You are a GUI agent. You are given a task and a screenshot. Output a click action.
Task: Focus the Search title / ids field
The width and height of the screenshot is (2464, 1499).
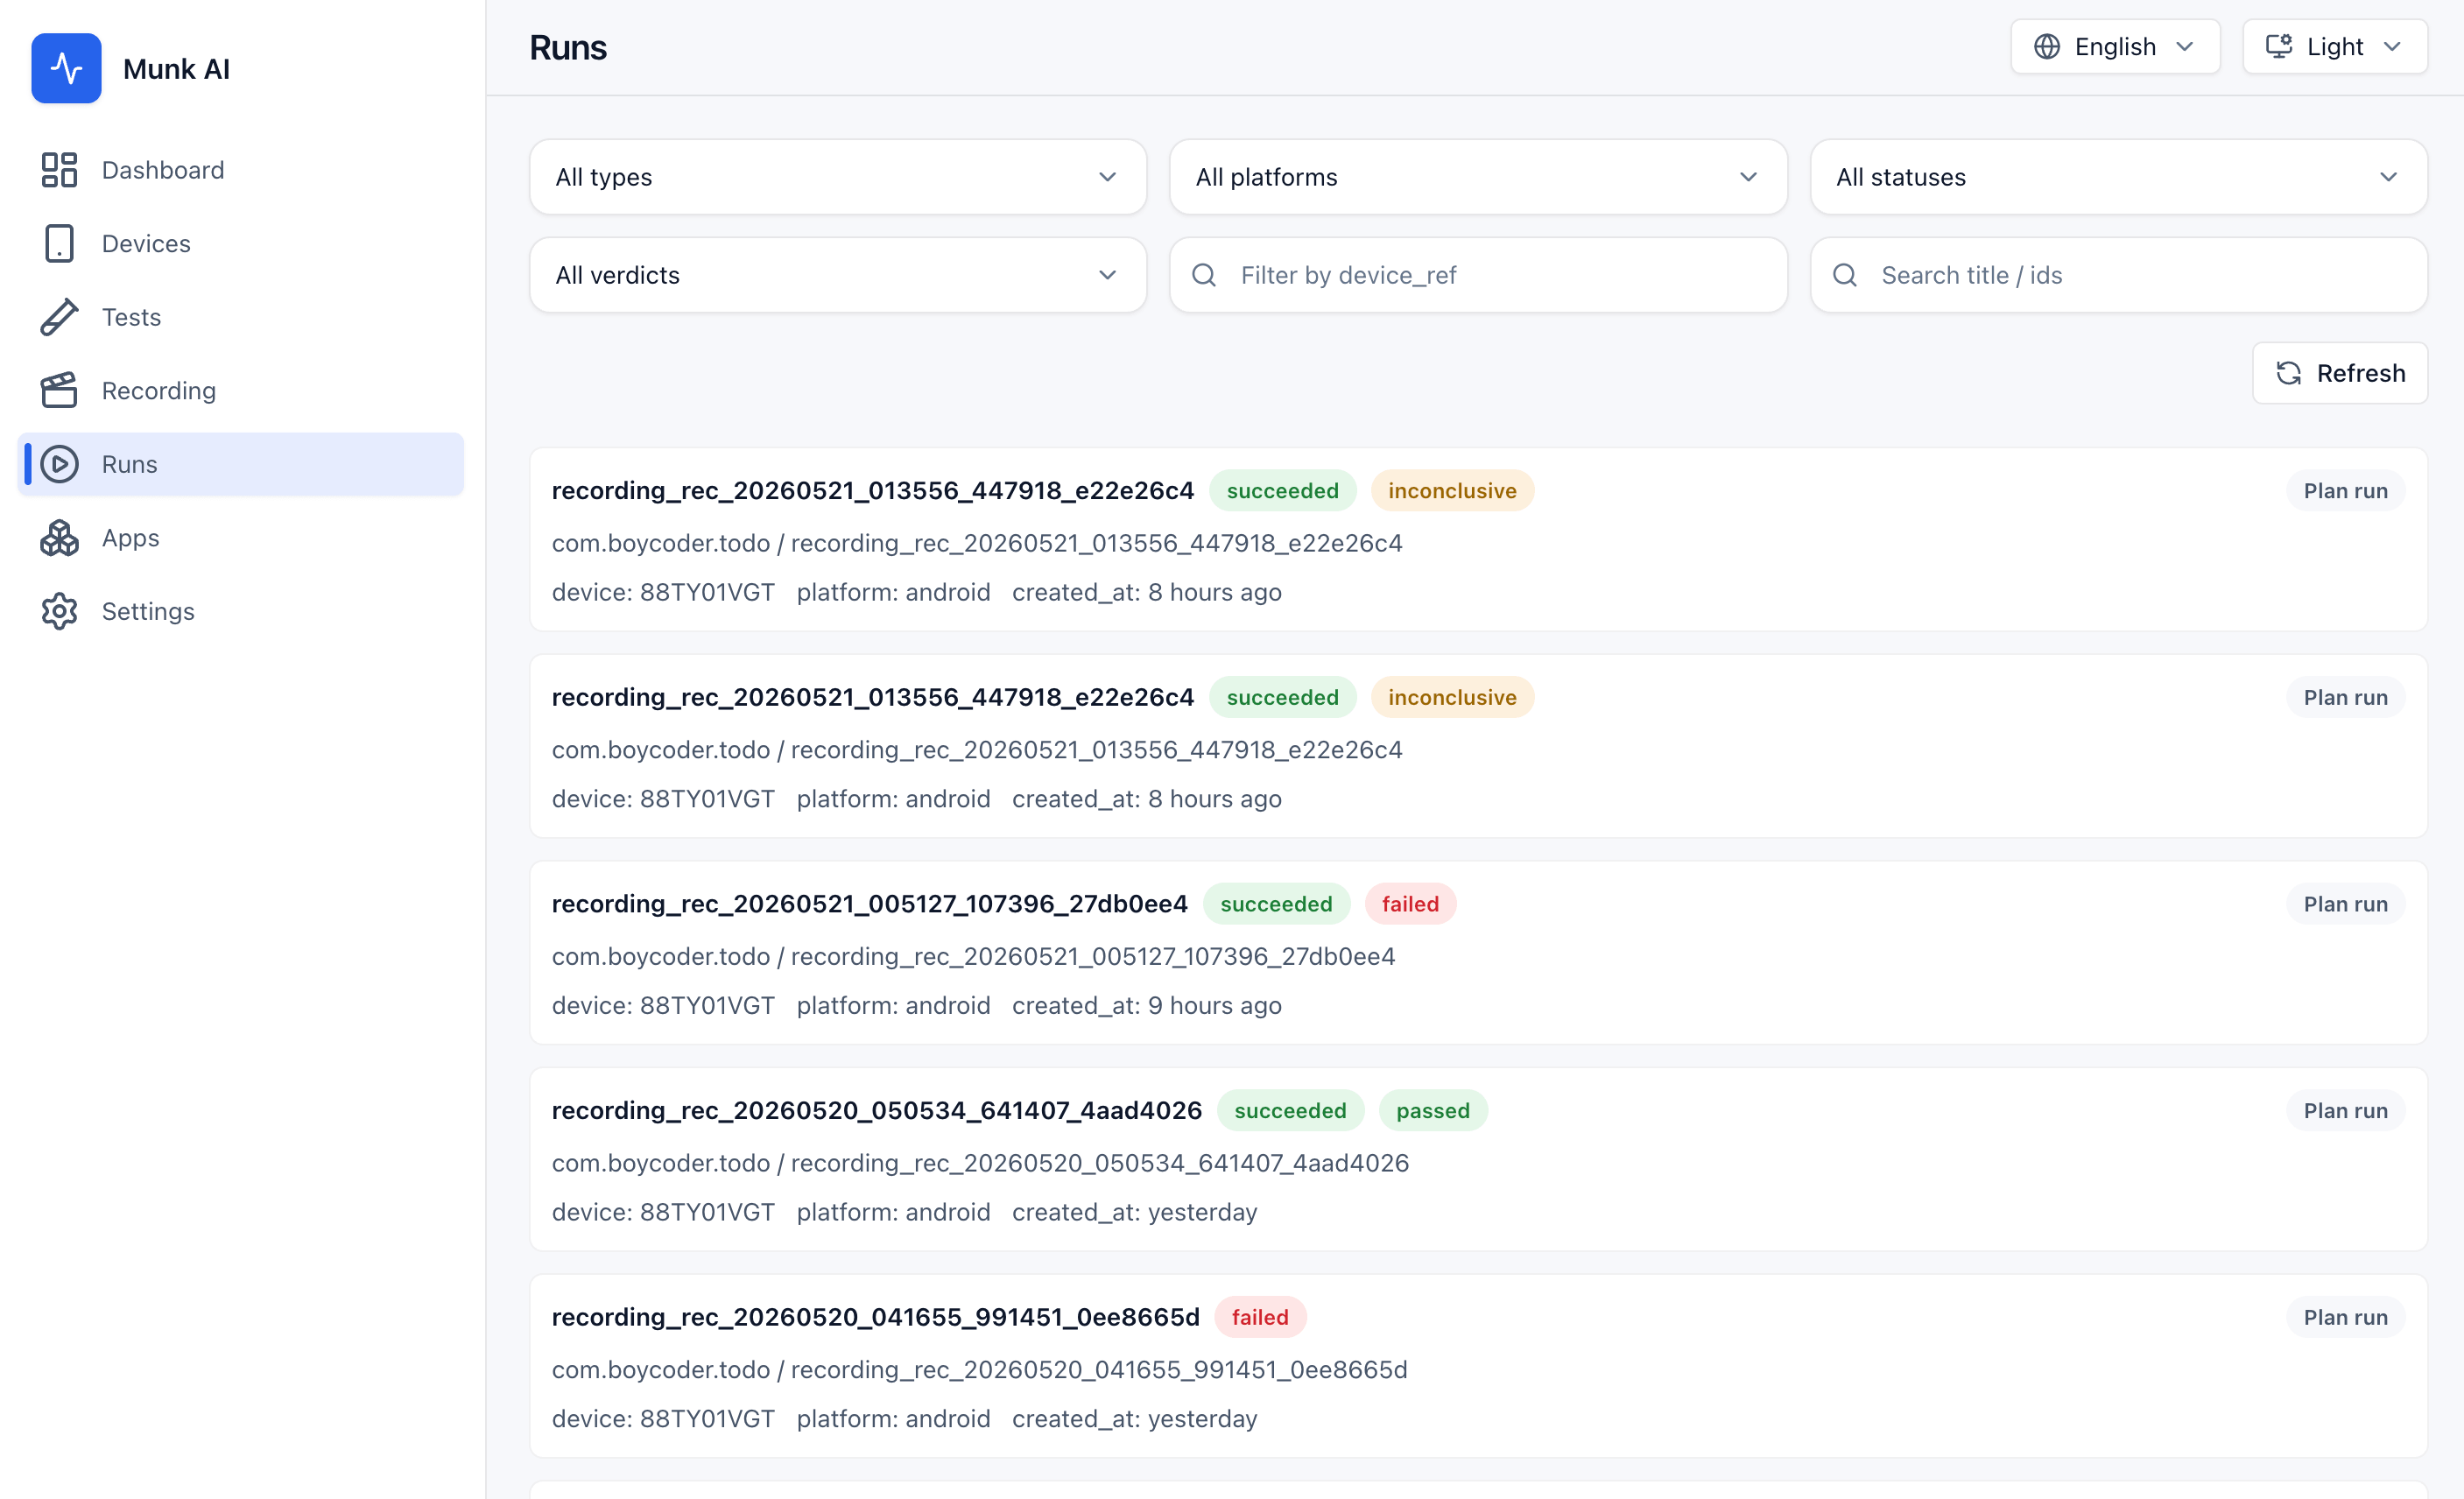[2119, 275]
